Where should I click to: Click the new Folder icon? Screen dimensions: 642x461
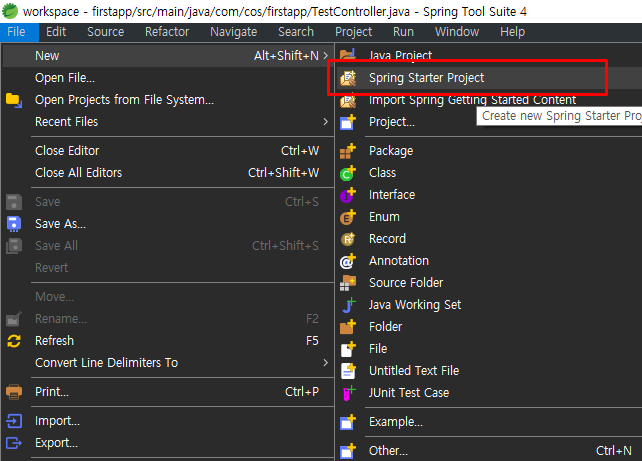coord(348,327)
